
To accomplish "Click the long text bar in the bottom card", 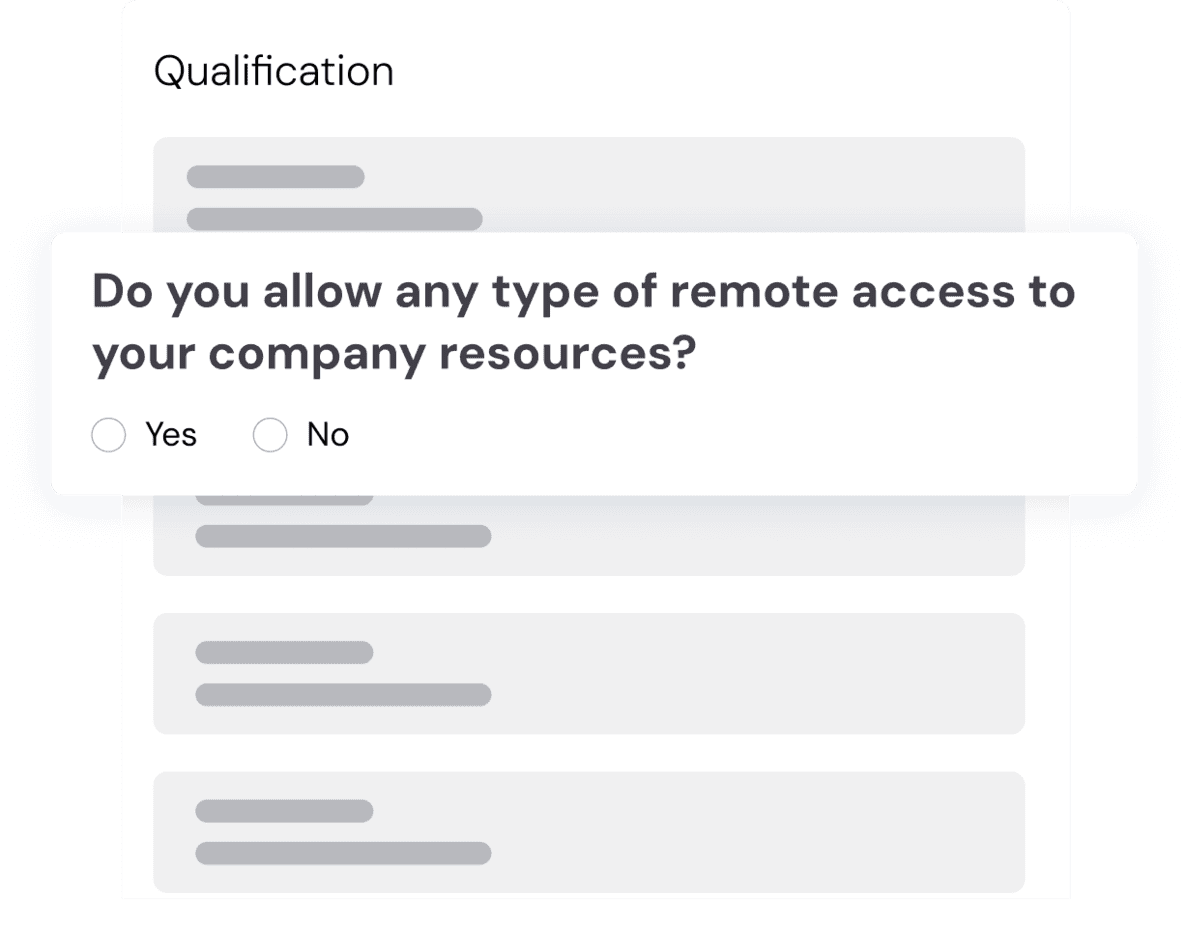I will click(x=343, y=853).
